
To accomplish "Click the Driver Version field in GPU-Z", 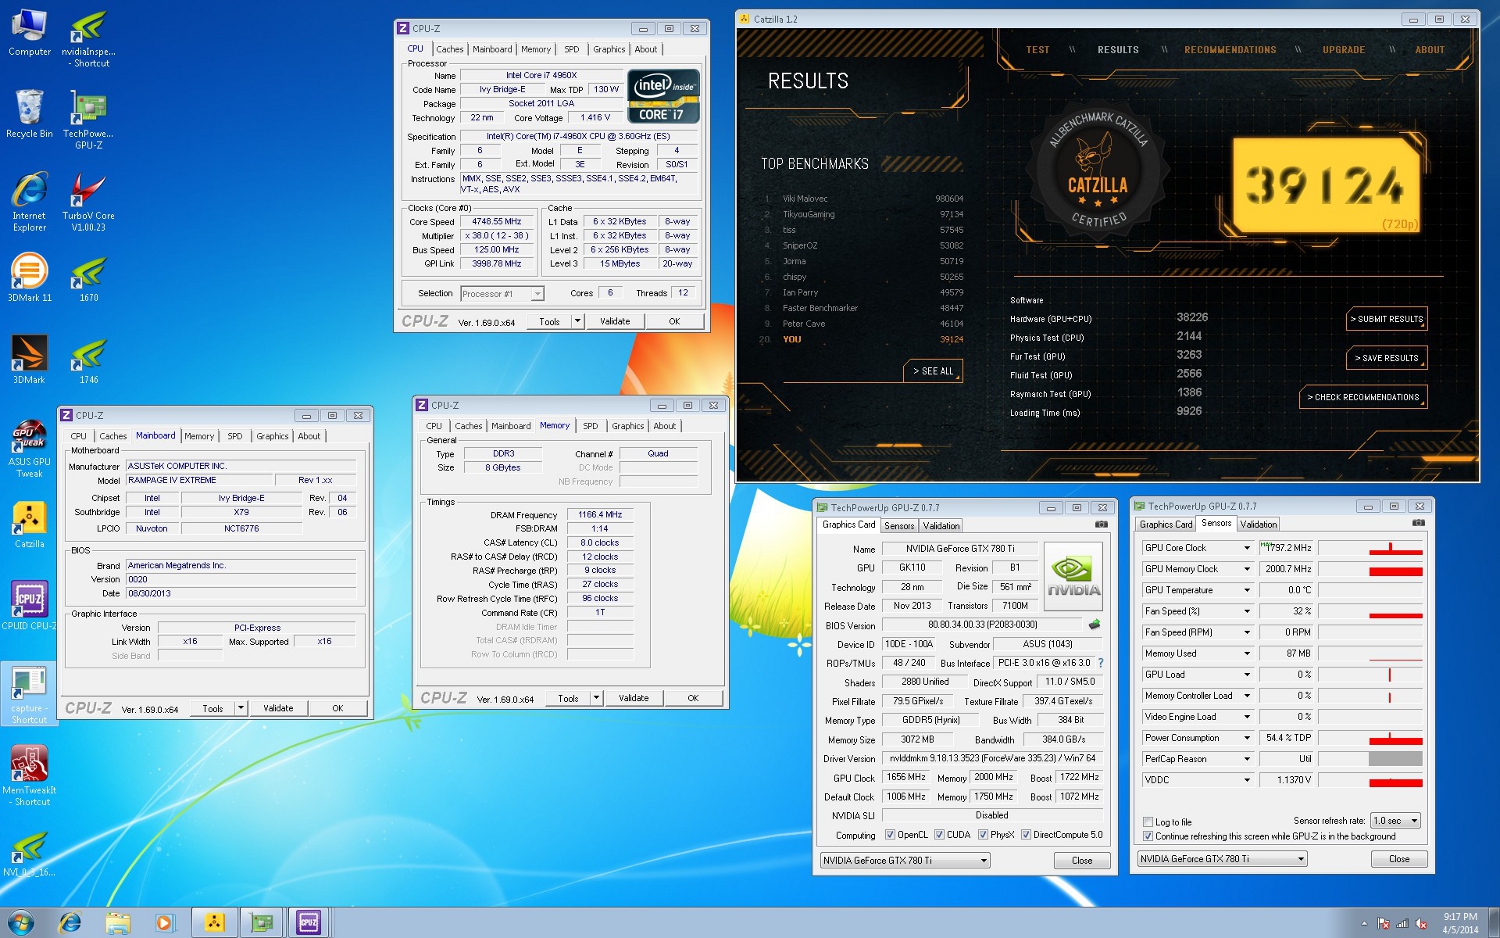I will [993, 759].
